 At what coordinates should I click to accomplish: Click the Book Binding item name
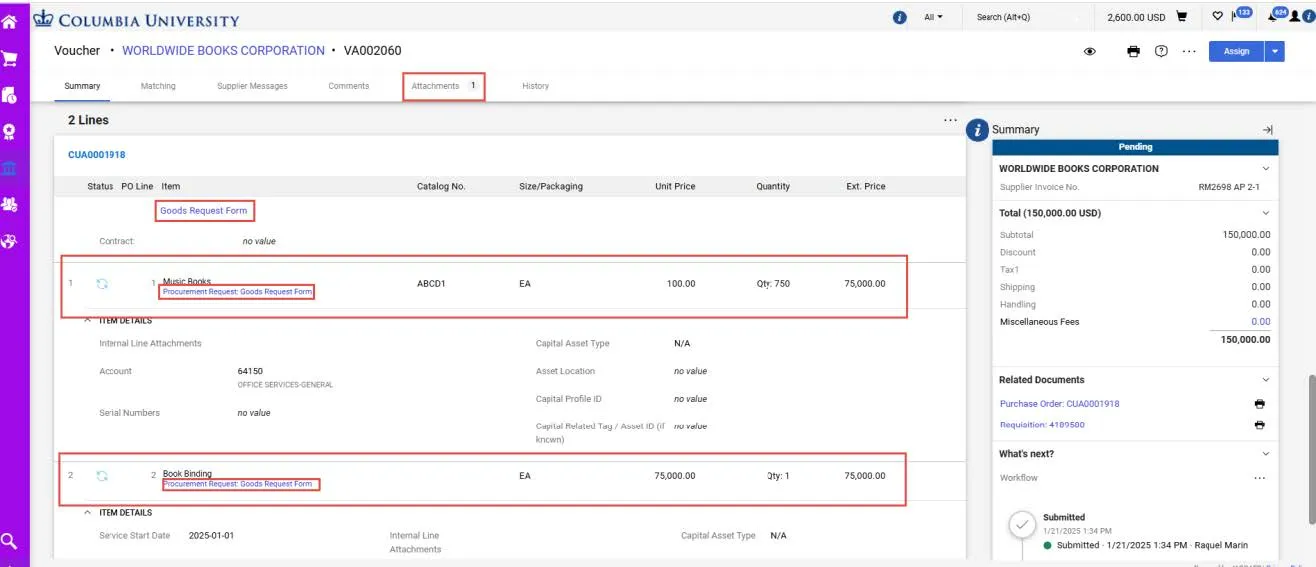click(187, 474)
